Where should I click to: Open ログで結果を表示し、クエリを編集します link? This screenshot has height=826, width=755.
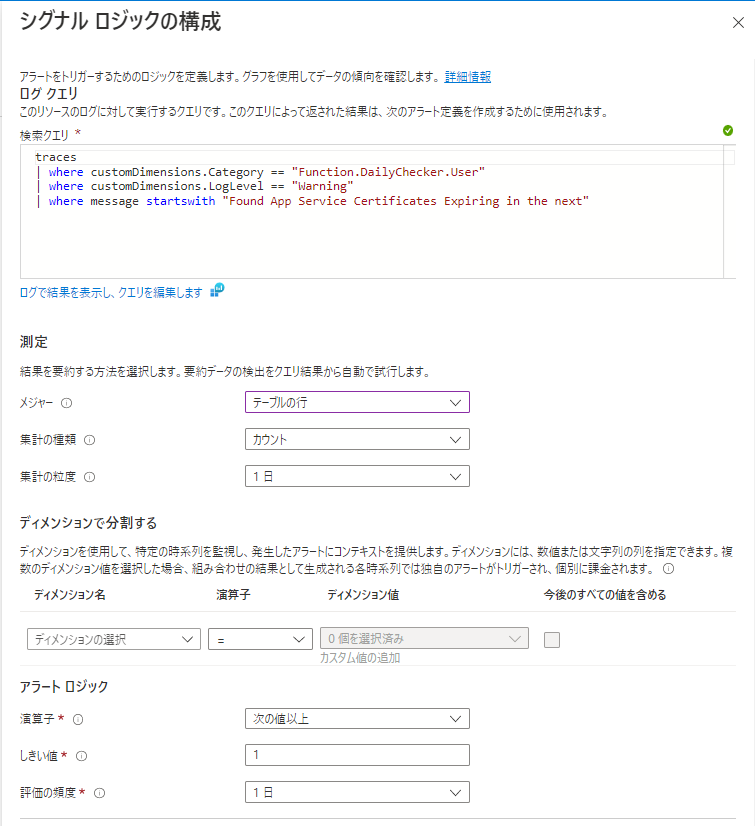point(111,293)
